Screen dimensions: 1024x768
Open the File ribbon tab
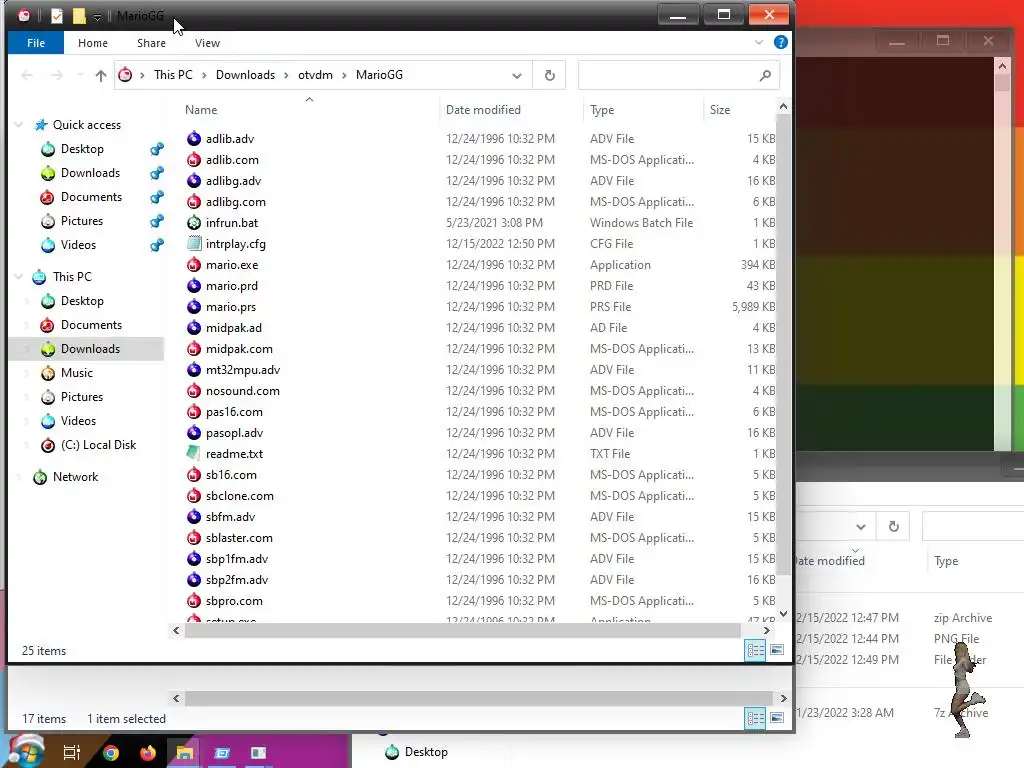[36, 43]
